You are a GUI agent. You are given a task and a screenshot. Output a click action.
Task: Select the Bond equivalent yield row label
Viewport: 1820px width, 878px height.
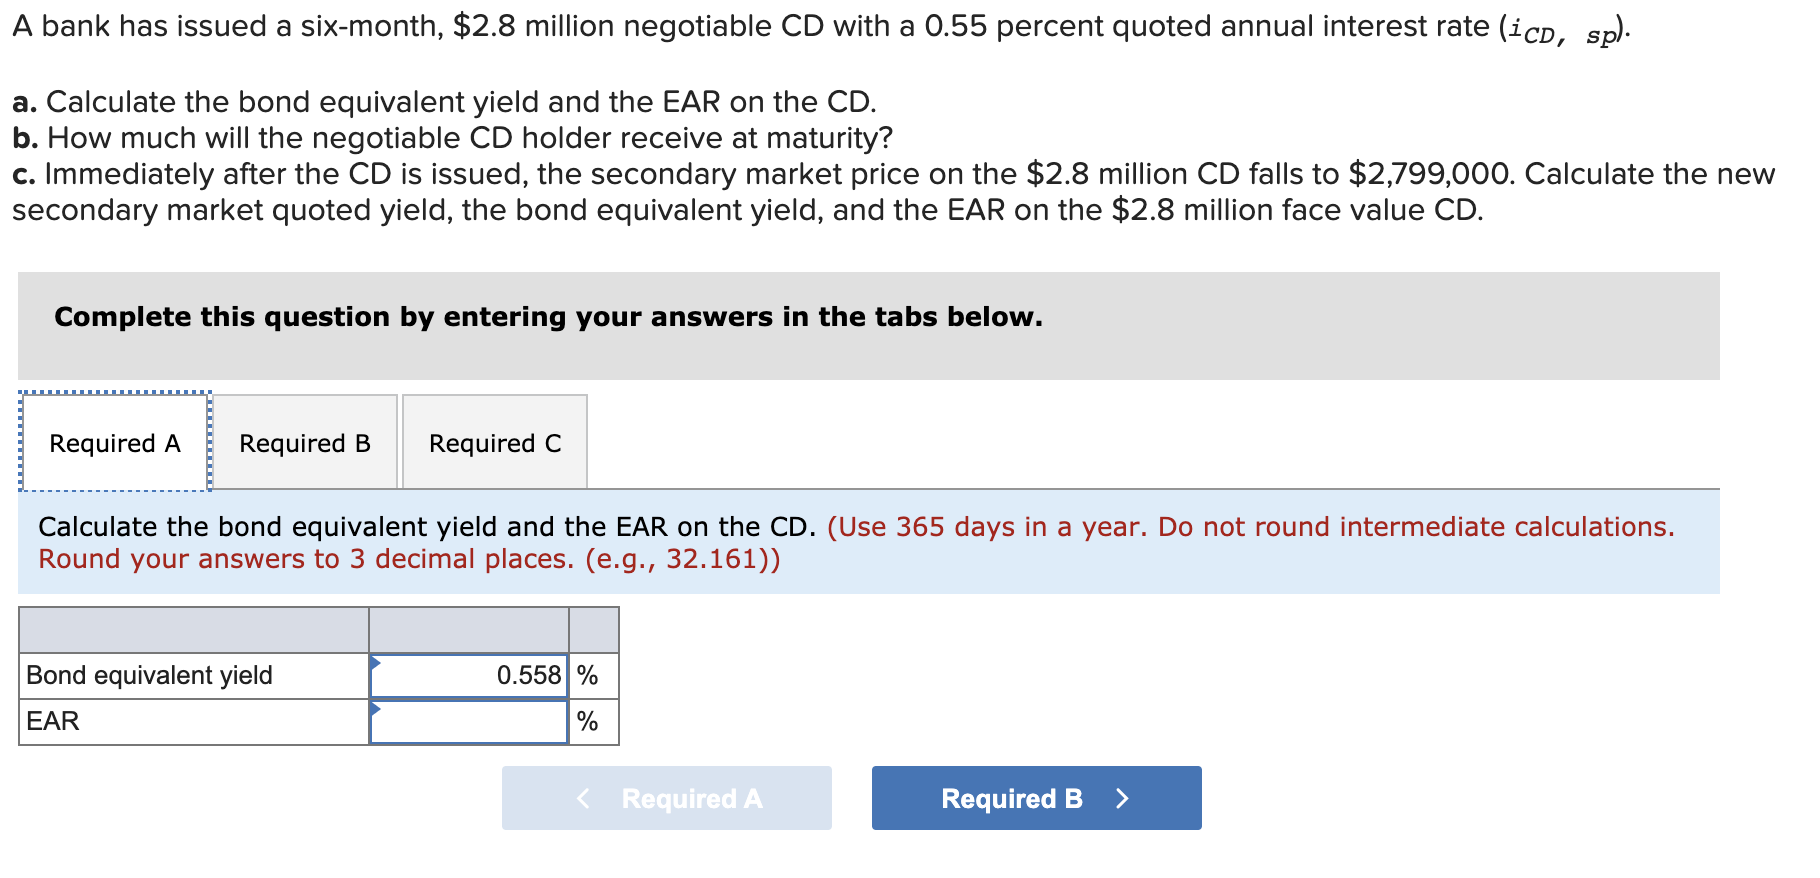click(x=148, y=676)
